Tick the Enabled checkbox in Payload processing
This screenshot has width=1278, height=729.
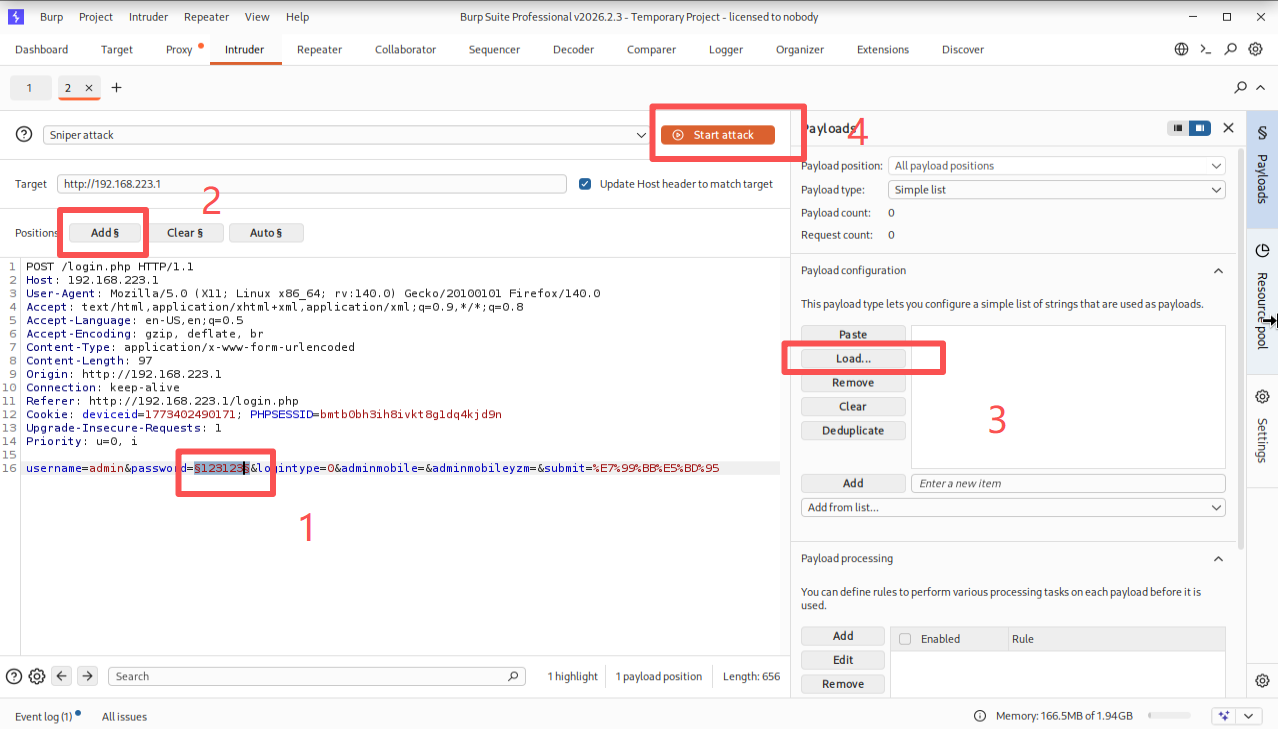click(905, 639)
